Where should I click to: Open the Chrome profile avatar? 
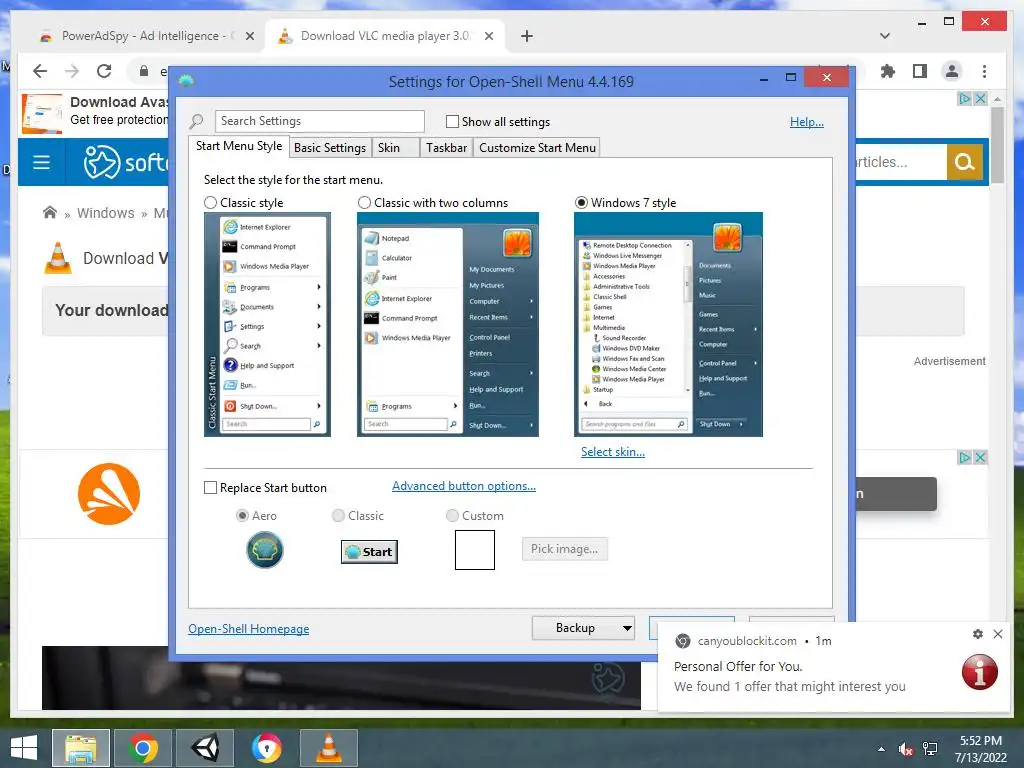tap(952, 71)
